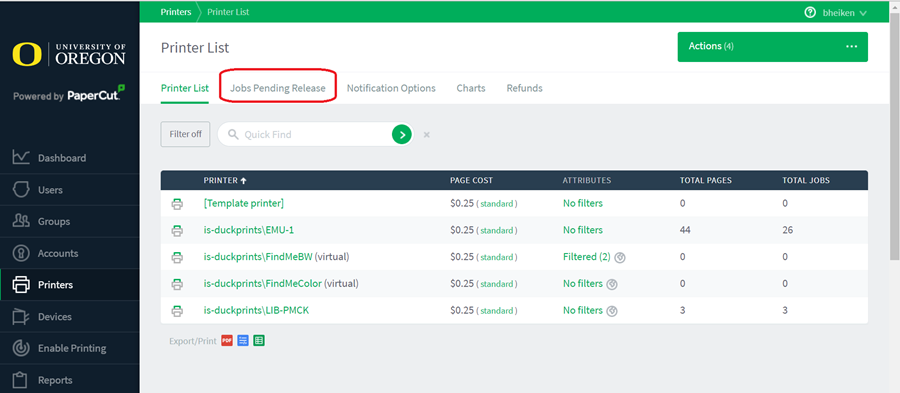Export printer list as PDF
The width and height of the screenshot is (900, 393).
227,341
